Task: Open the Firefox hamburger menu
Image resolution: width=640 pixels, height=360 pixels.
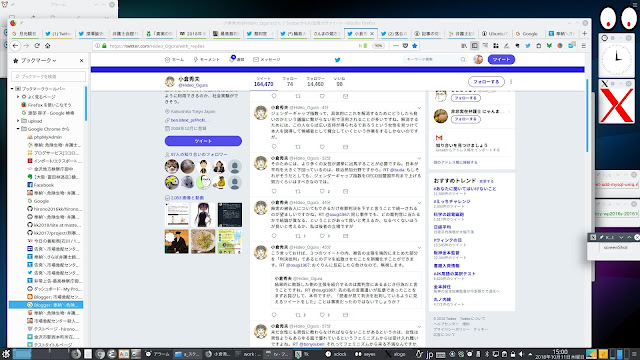Action: [584, 46]
